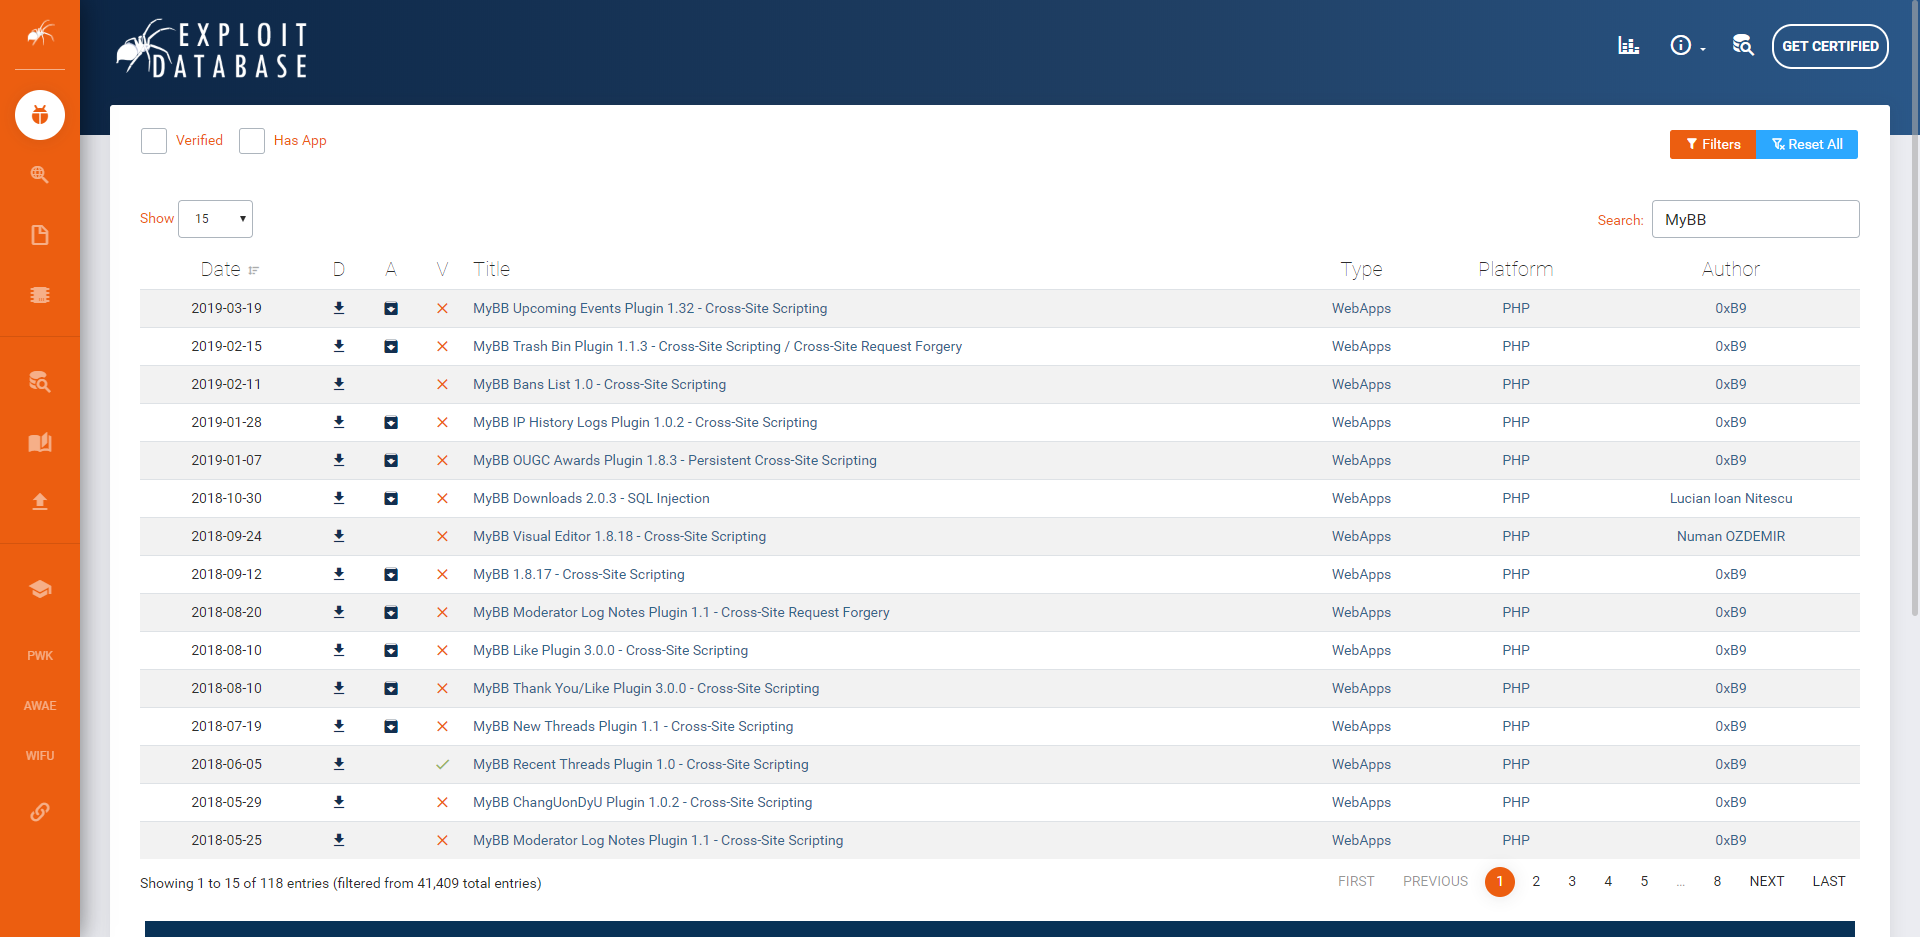Sort table by Date column

click(229, 269)
